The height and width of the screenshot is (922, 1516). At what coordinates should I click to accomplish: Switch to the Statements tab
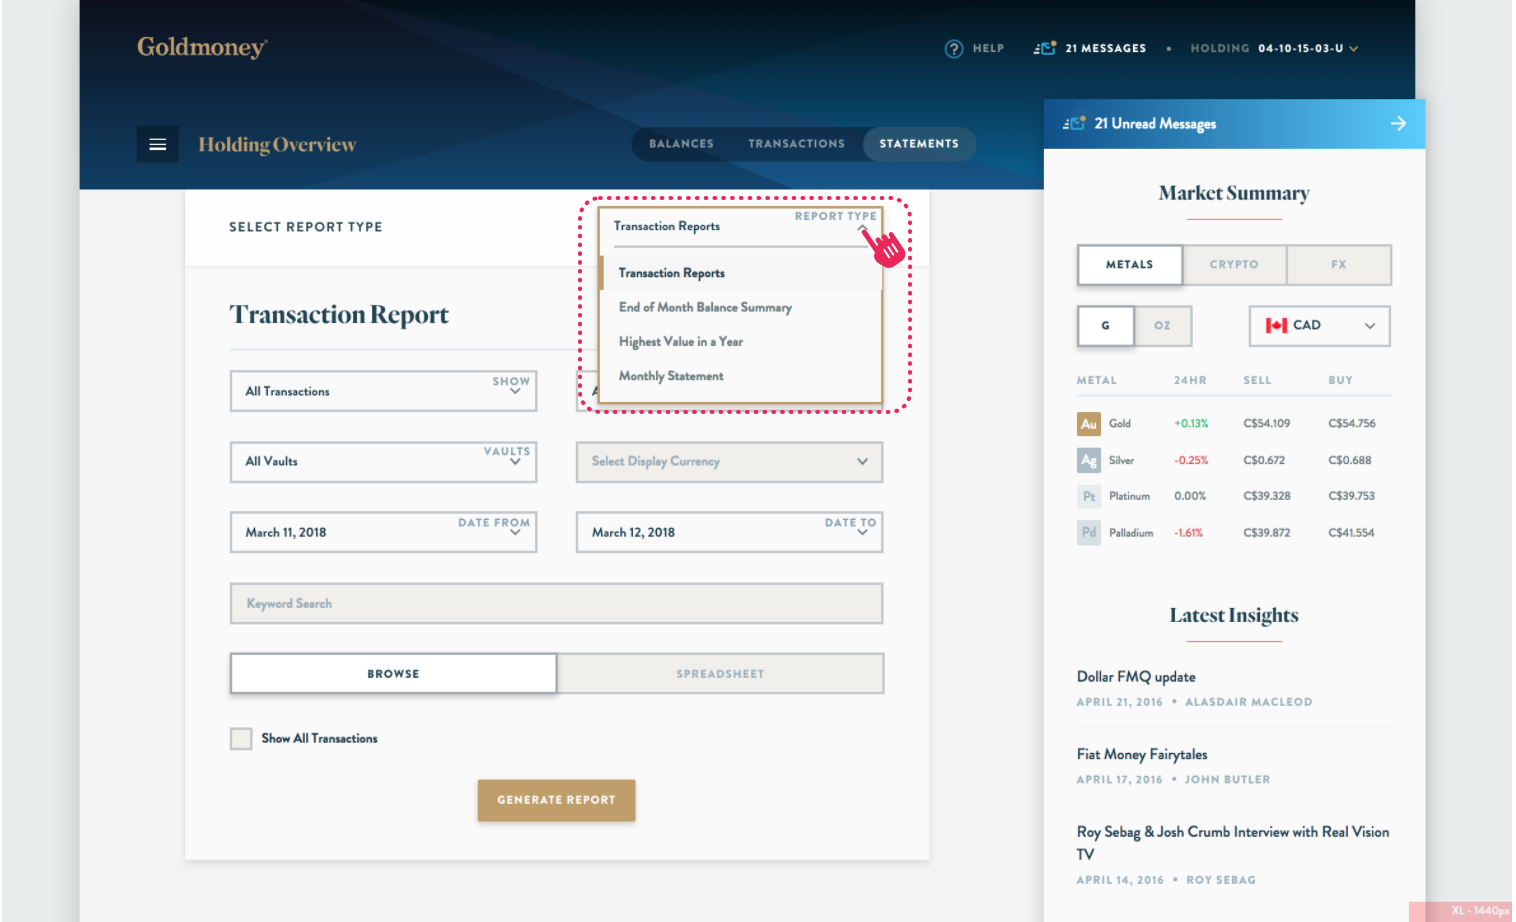tap(919, 144)
